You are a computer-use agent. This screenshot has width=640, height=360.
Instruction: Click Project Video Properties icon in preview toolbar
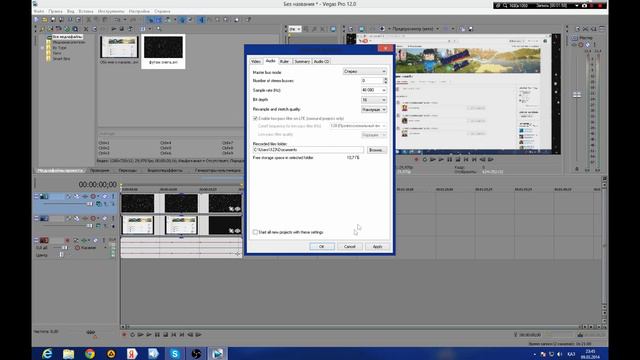pos(351,29)
